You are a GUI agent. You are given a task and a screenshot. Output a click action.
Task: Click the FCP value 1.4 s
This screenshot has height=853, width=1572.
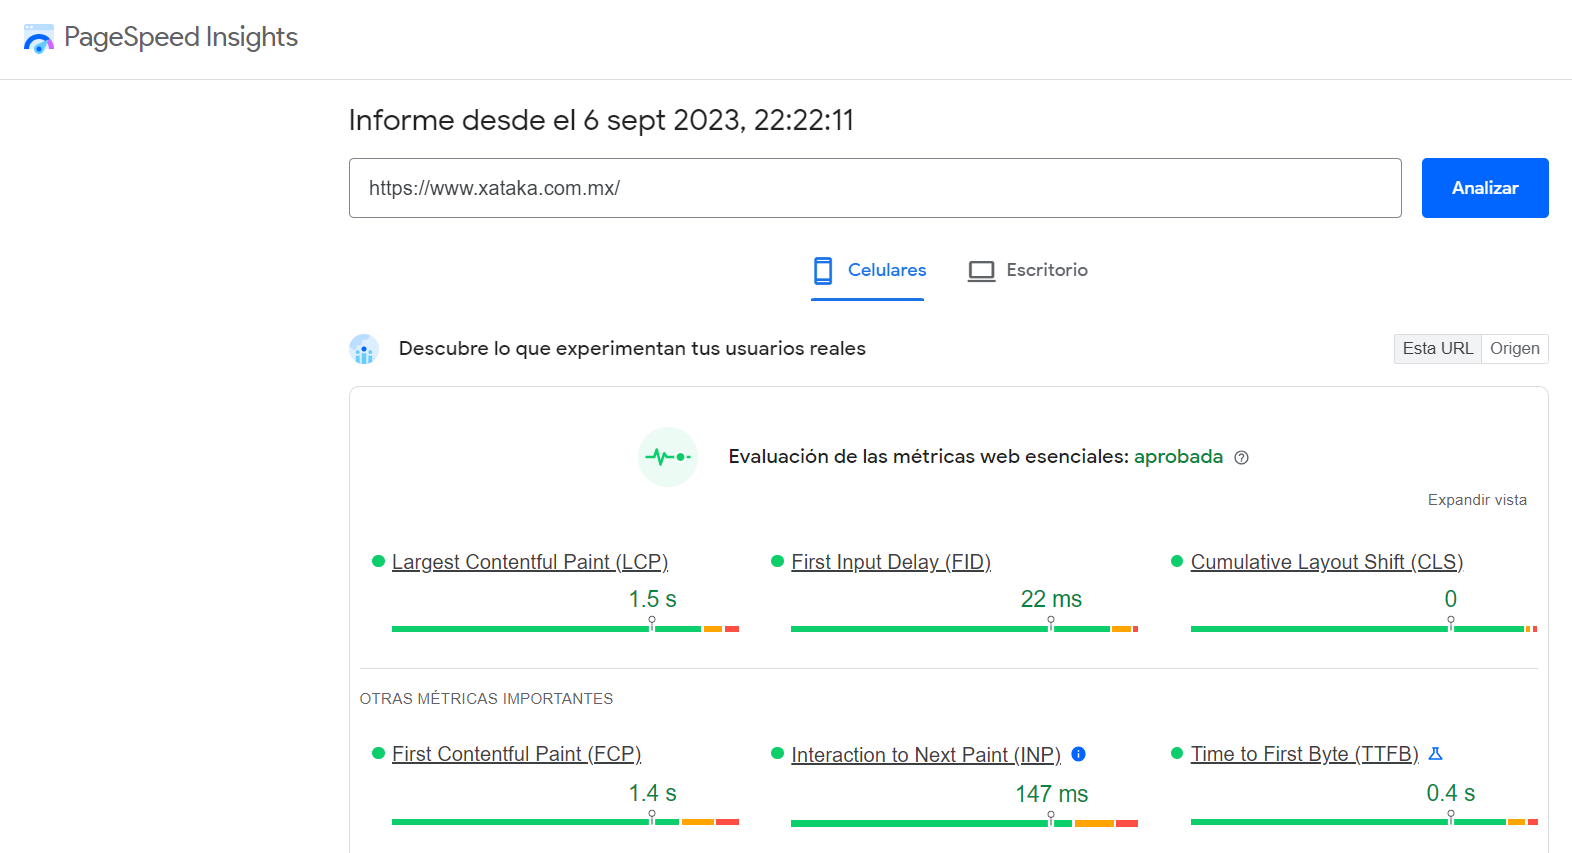point(652,793)
